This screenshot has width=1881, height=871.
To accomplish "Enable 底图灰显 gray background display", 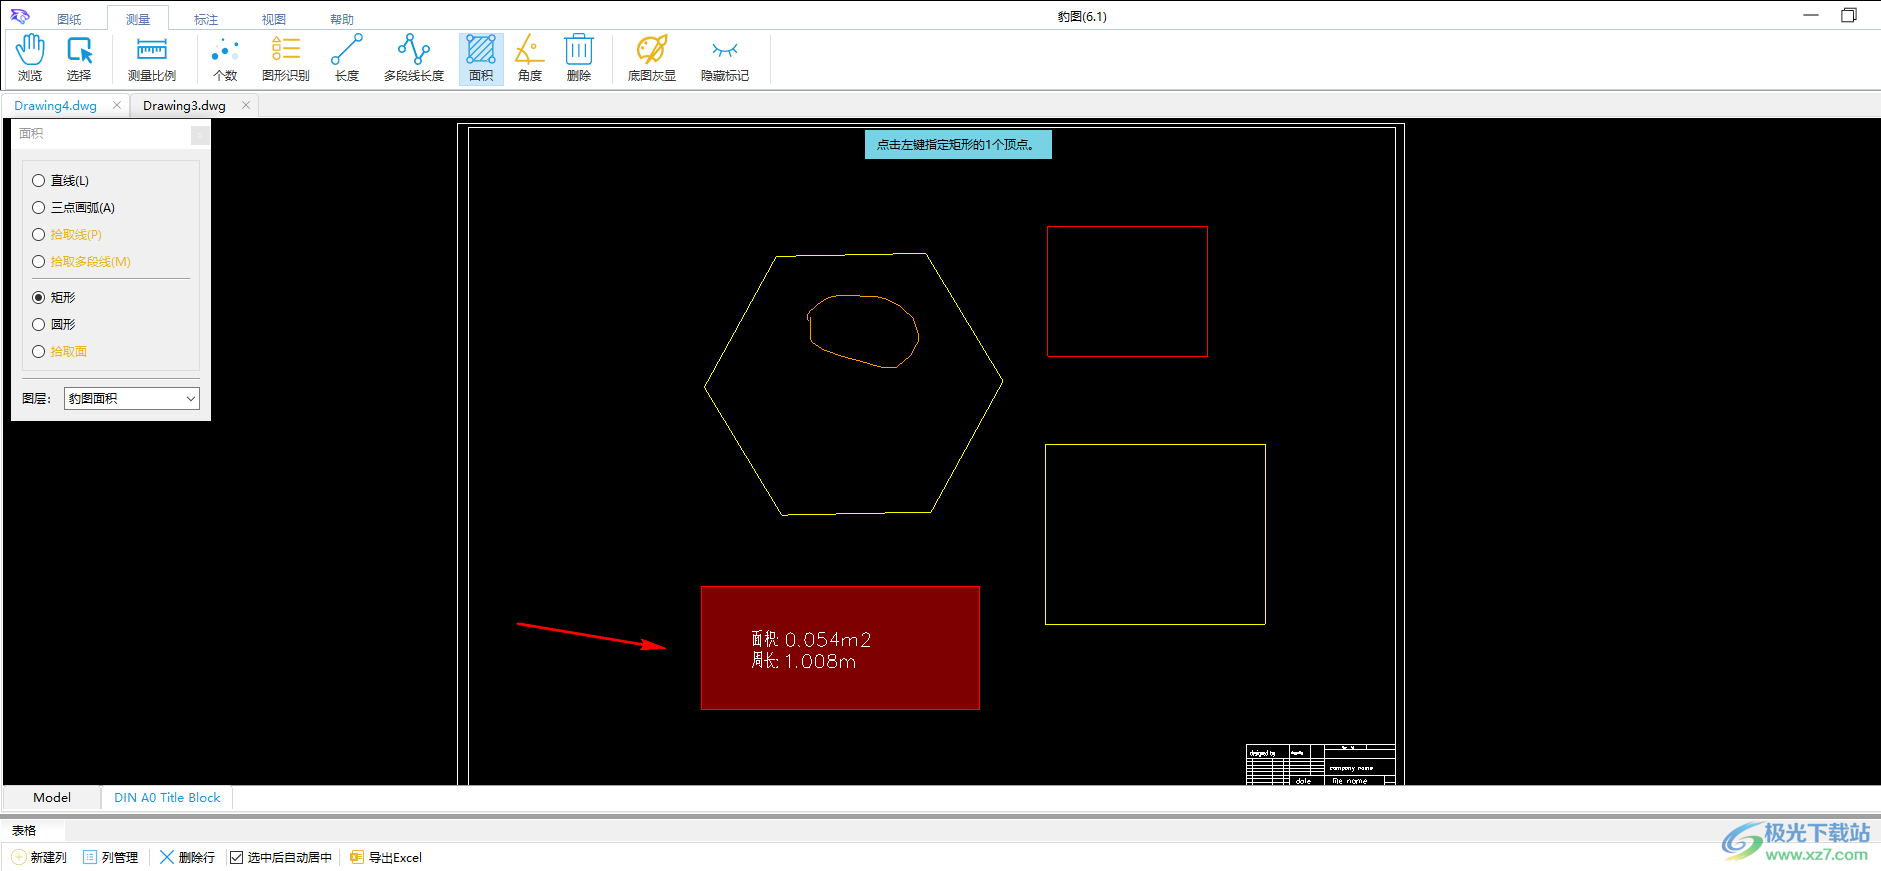I will pos(652,58).
